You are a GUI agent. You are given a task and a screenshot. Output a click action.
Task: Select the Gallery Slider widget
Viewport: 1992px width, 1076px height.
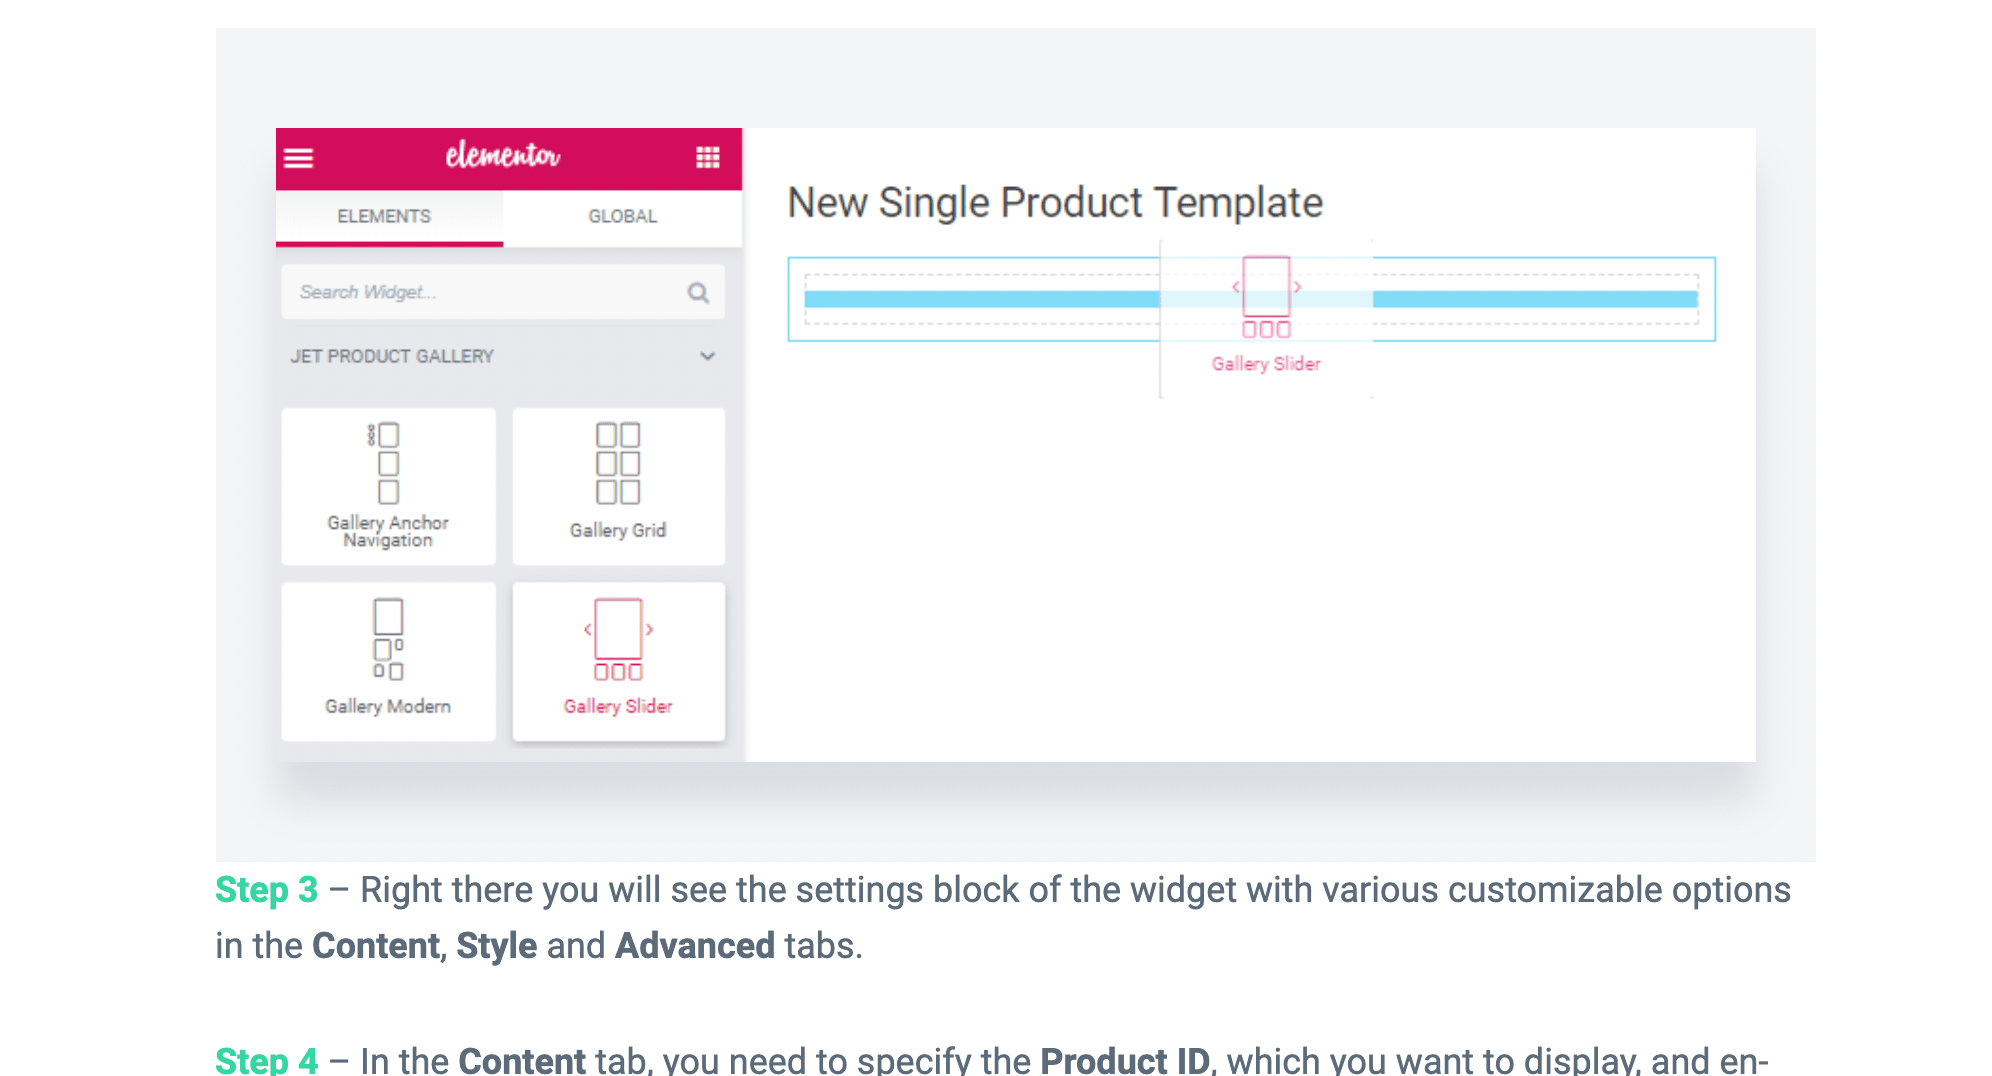pos(618,661)
